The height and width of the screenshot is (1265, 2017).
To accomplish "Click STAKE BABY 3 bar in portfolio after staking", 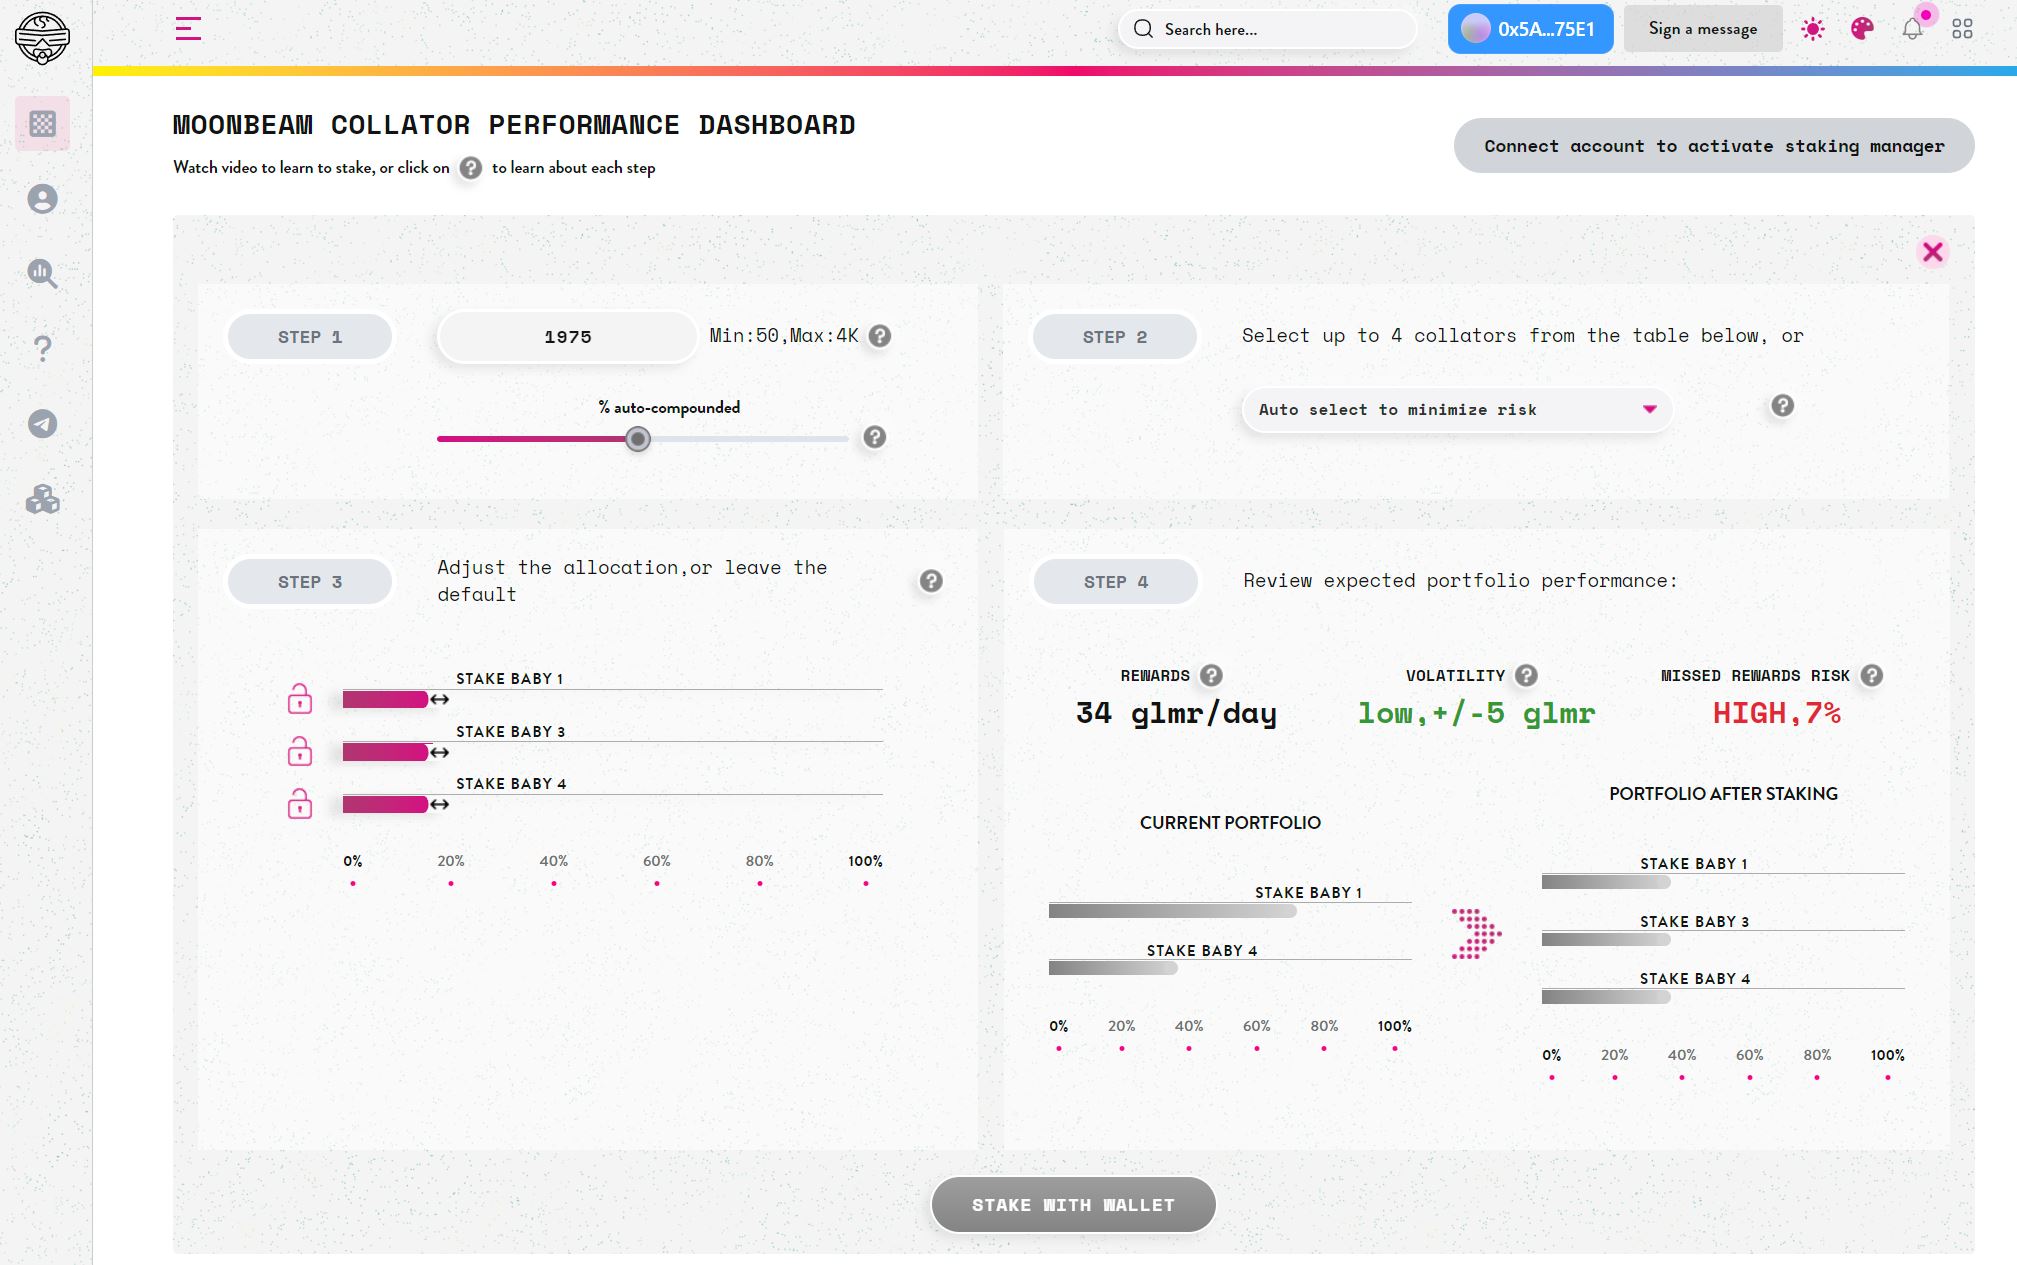I will pos(1606,940).
